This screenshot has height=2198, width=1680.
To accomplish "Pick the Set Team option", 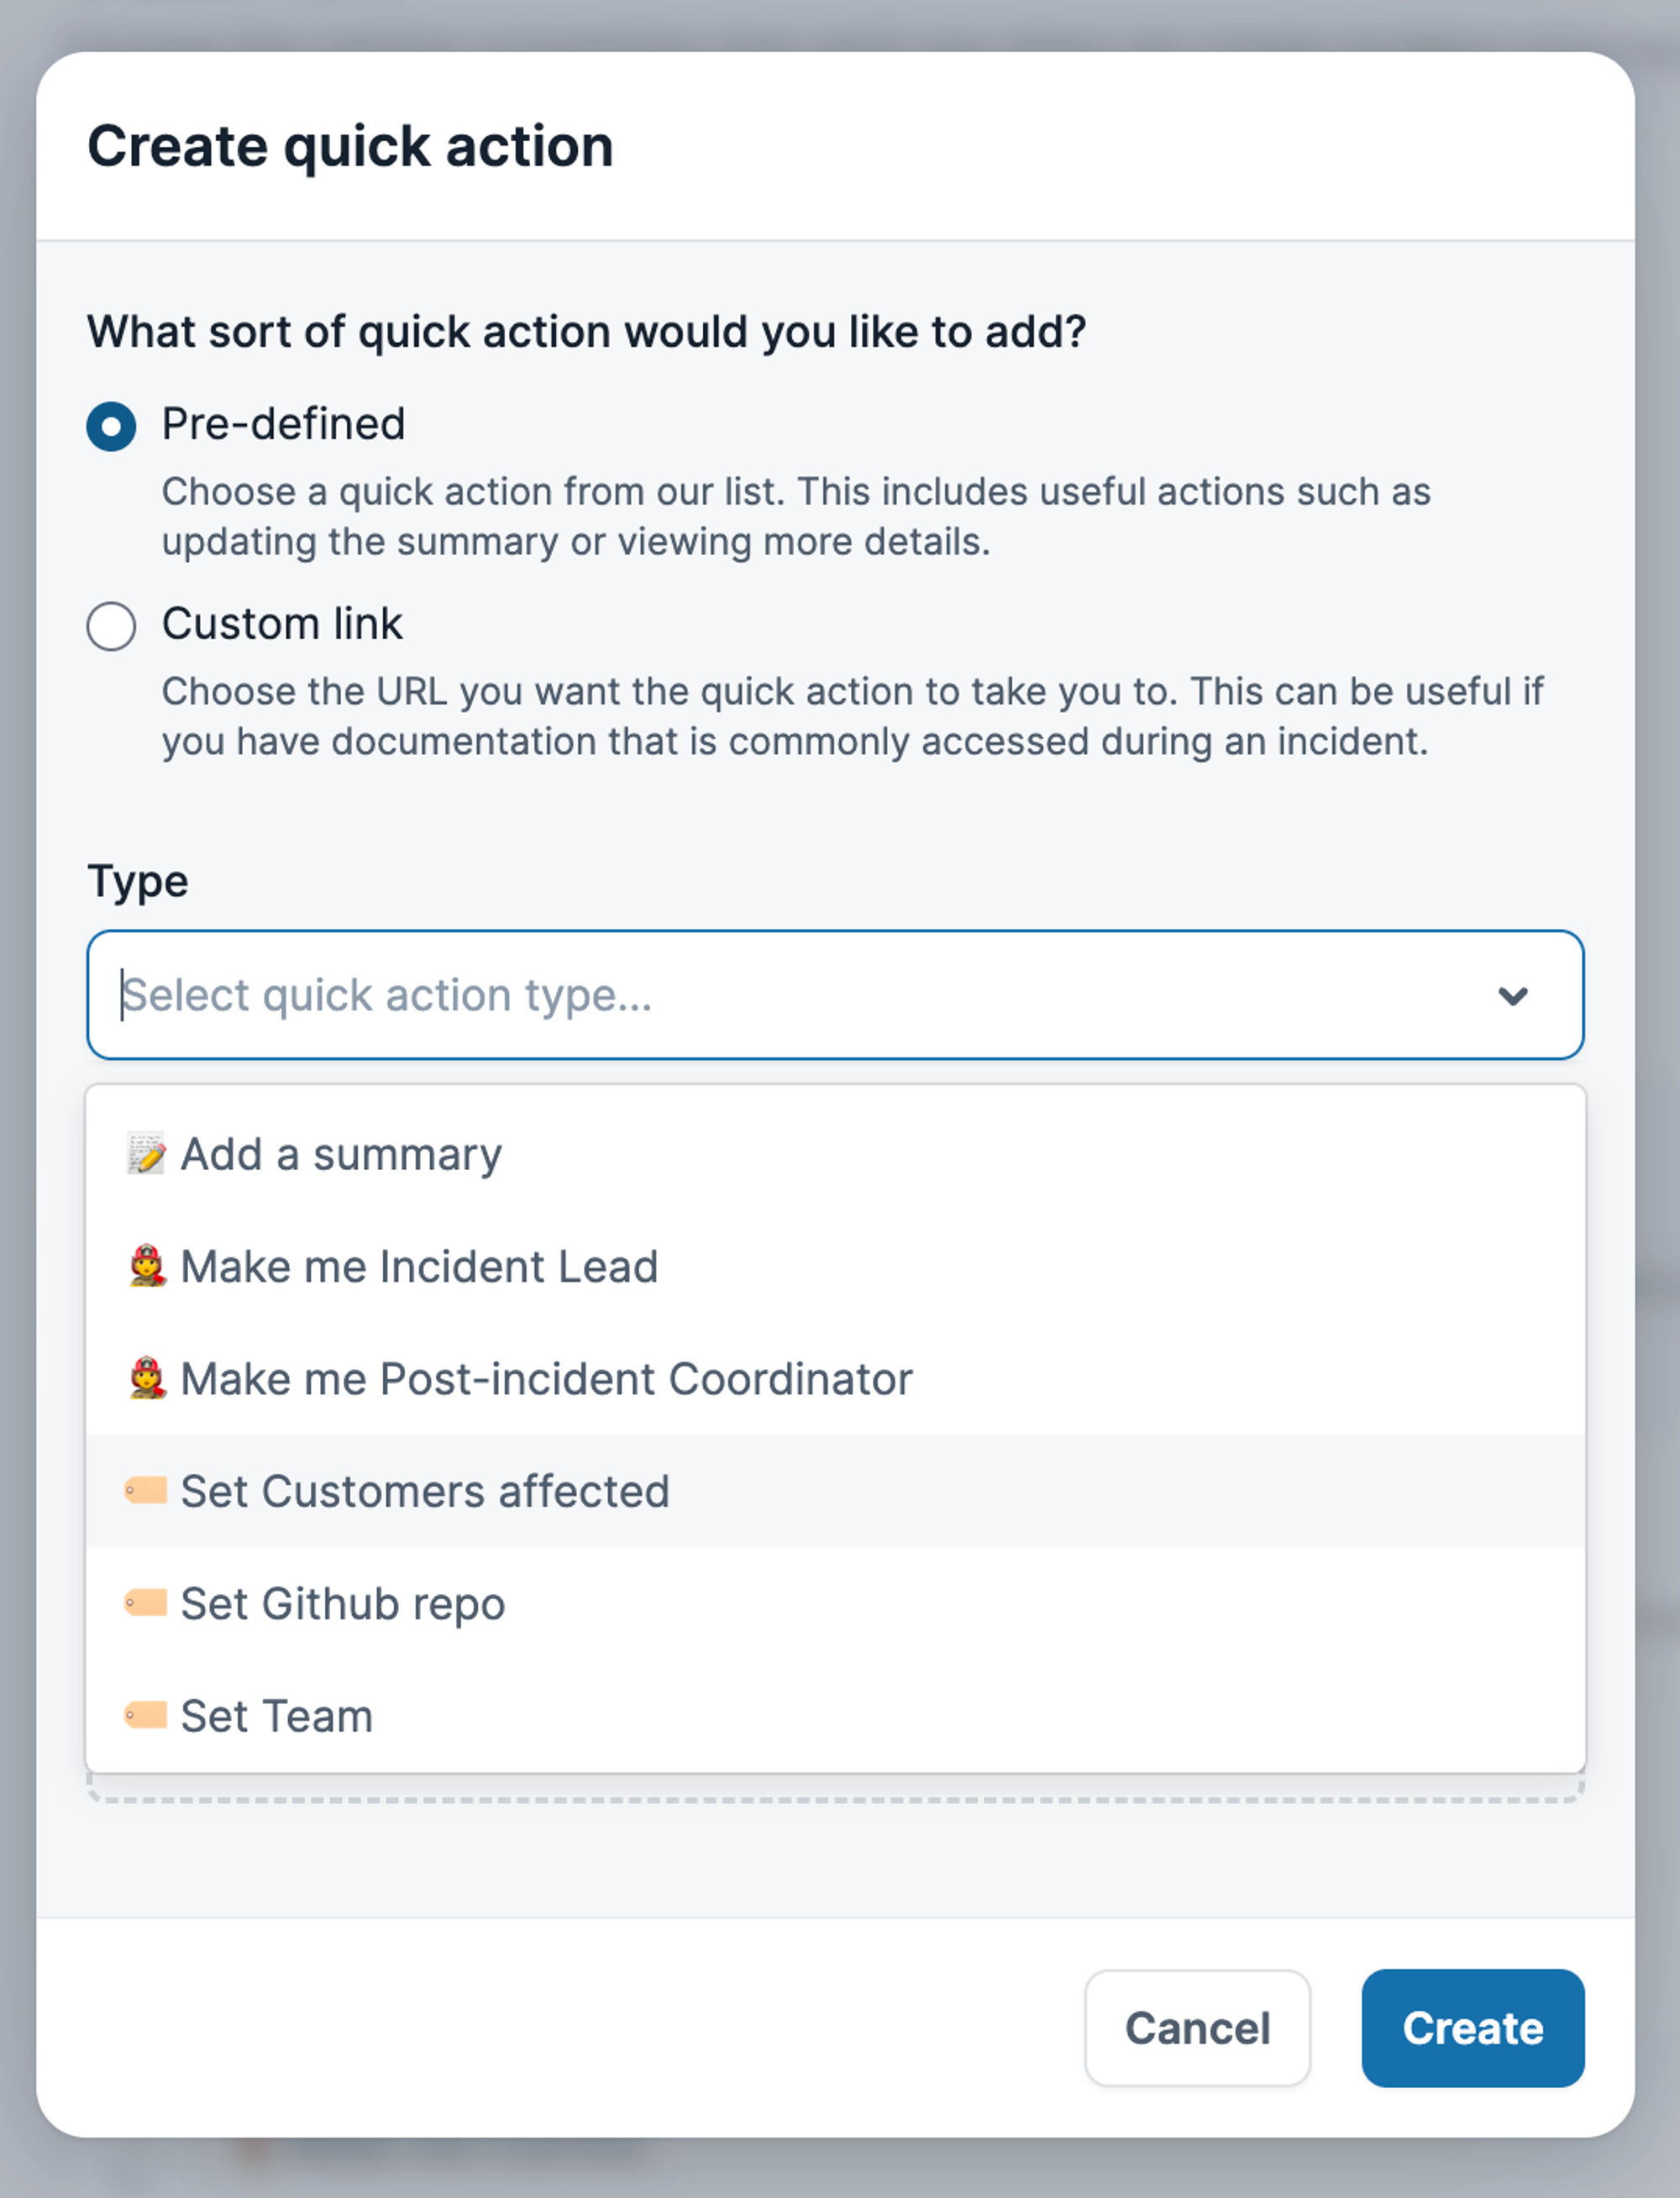I will pyautogui.click(x=277, y=1717).
